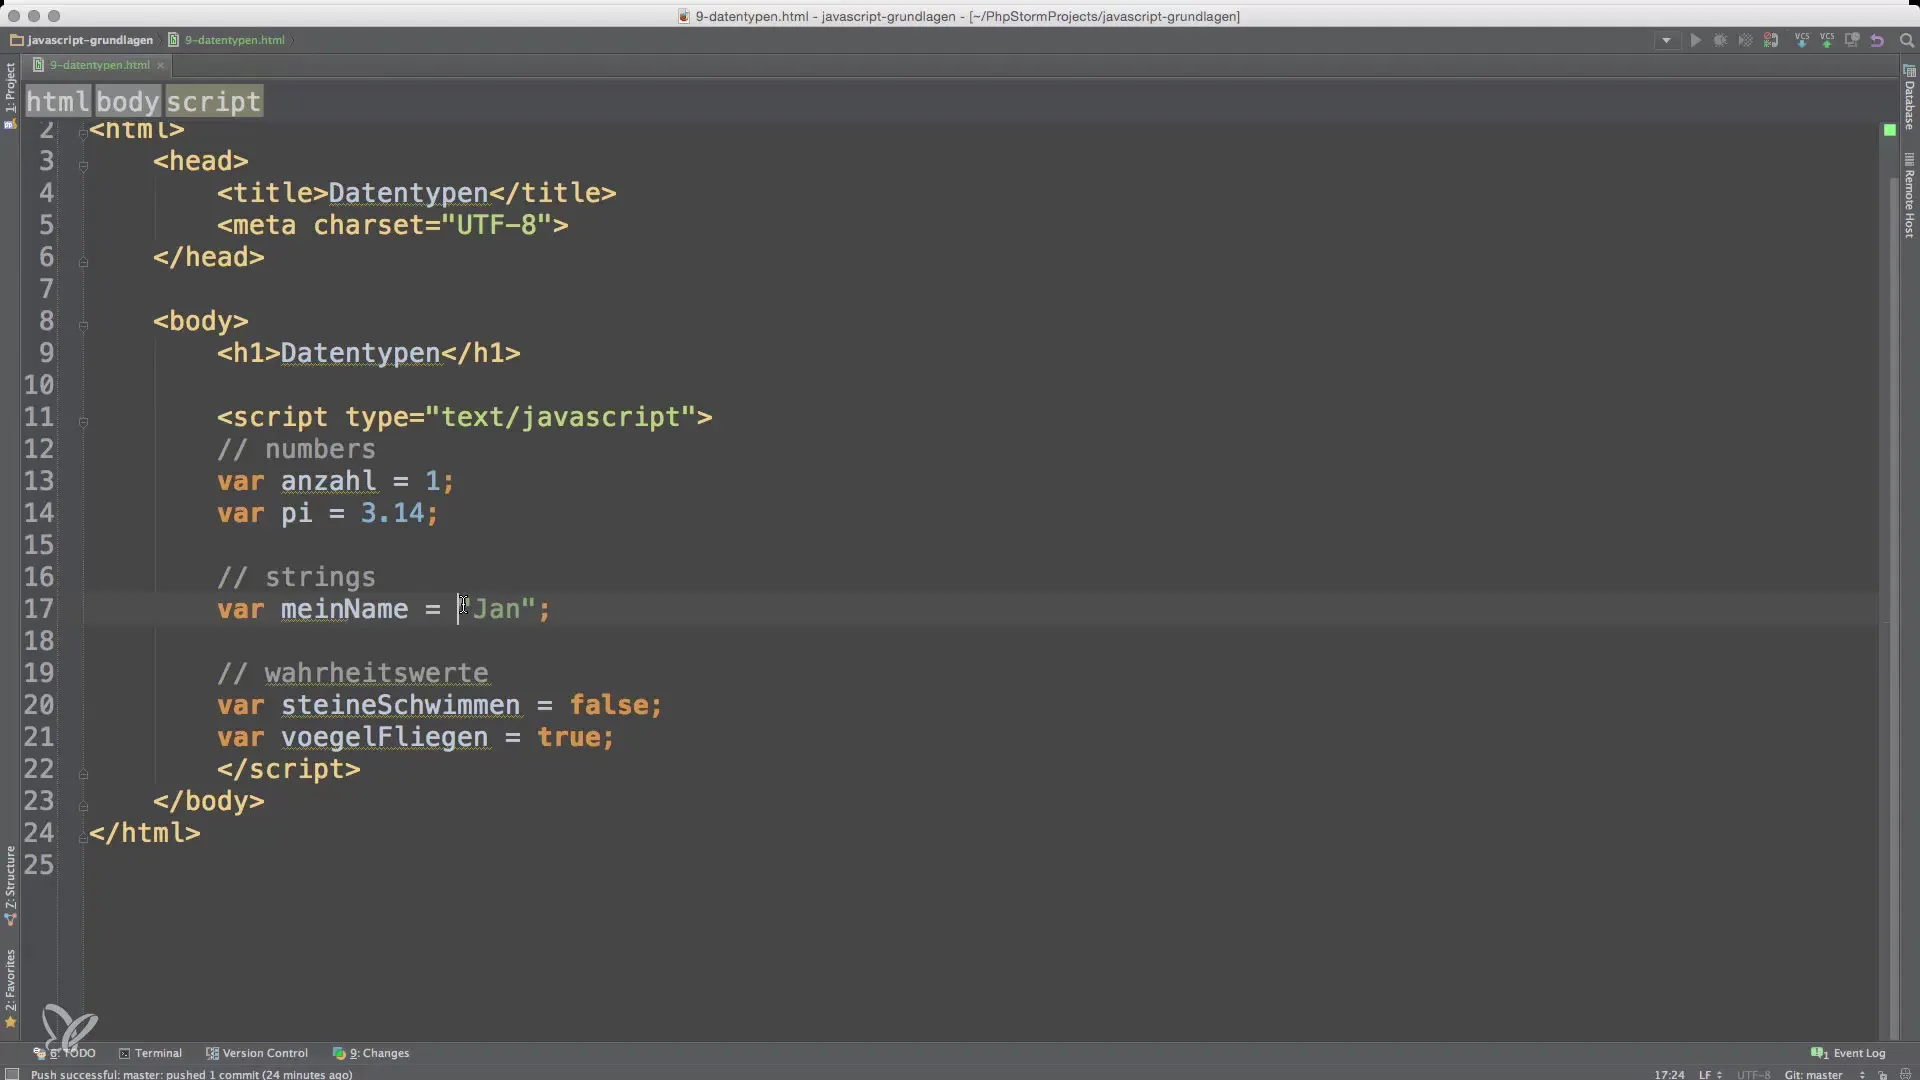Screen dimensions: 1920x1080
Task: Click variable steineSchwimmen on line 20
Action: pyautogui.click(x=401, y=705)
